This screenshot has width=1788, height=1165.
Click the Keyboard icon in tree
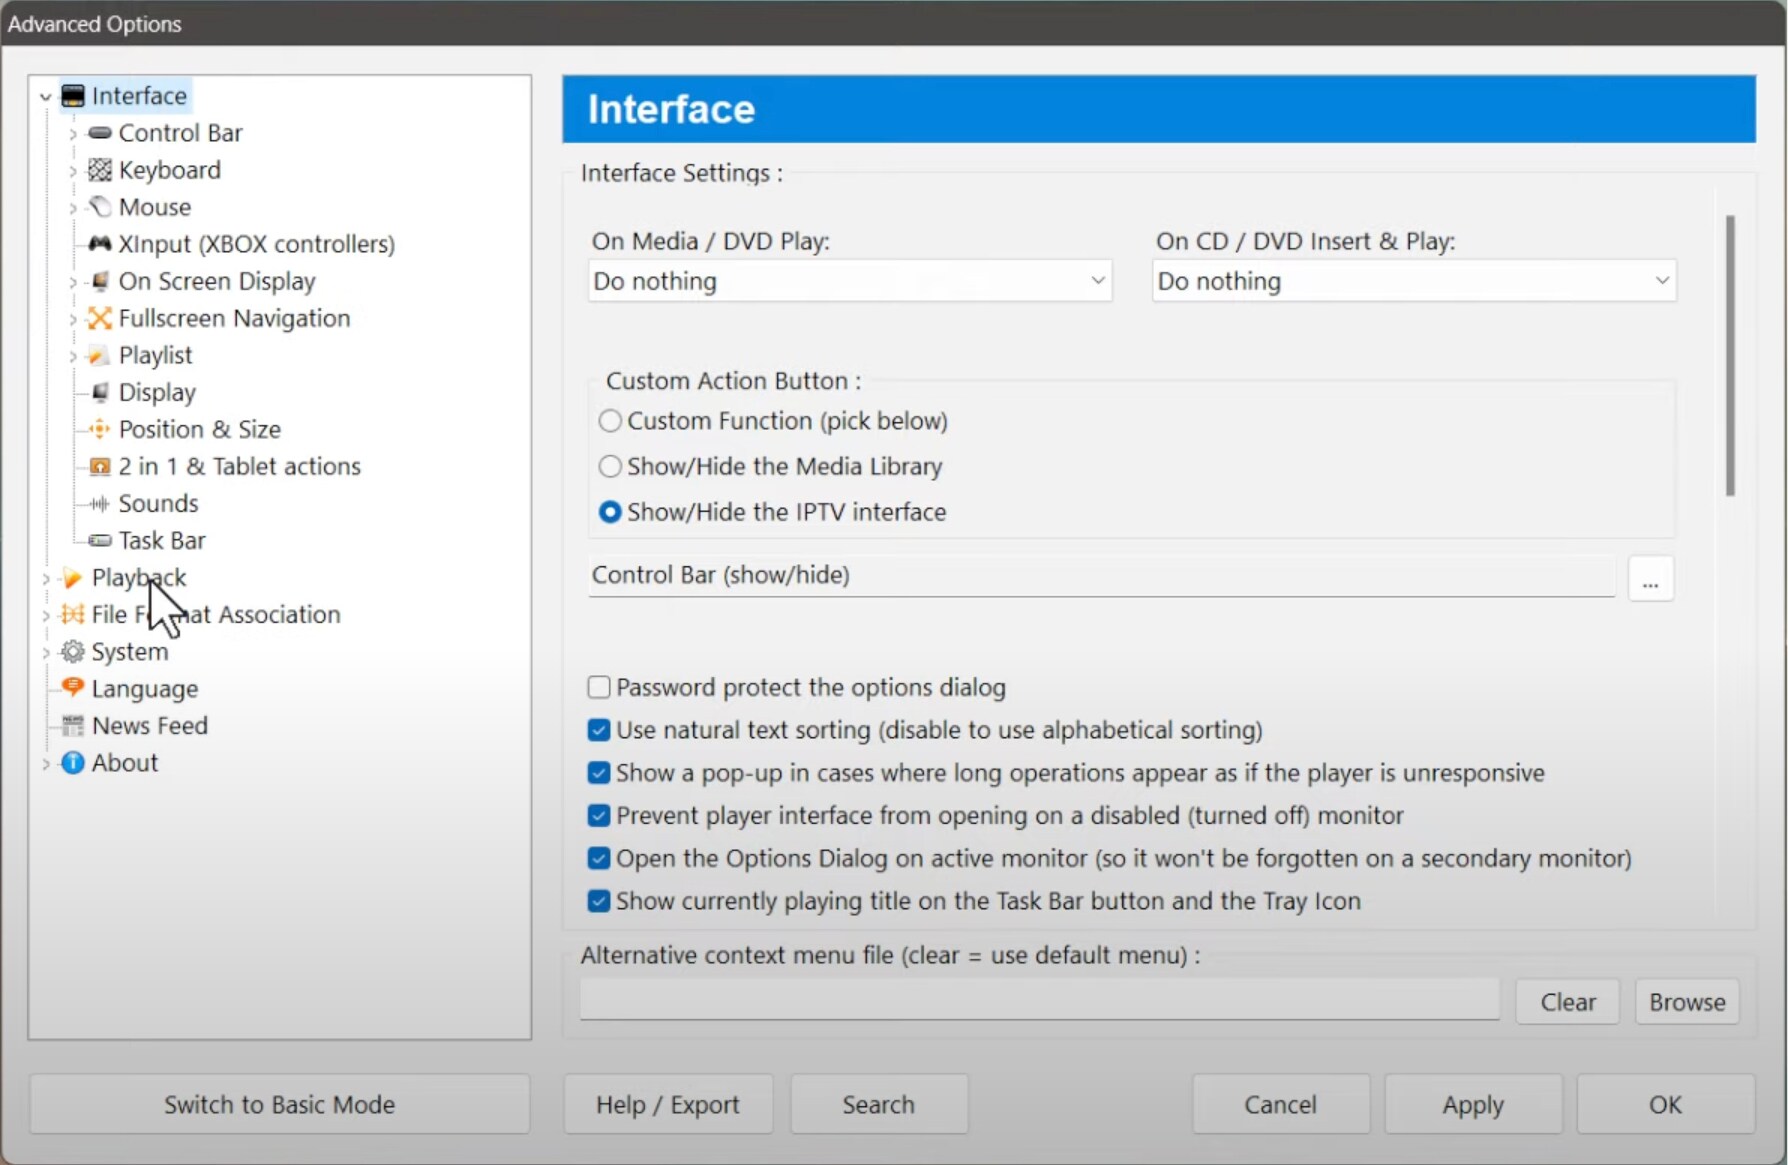pyautogui.click(x=100, y=170)
